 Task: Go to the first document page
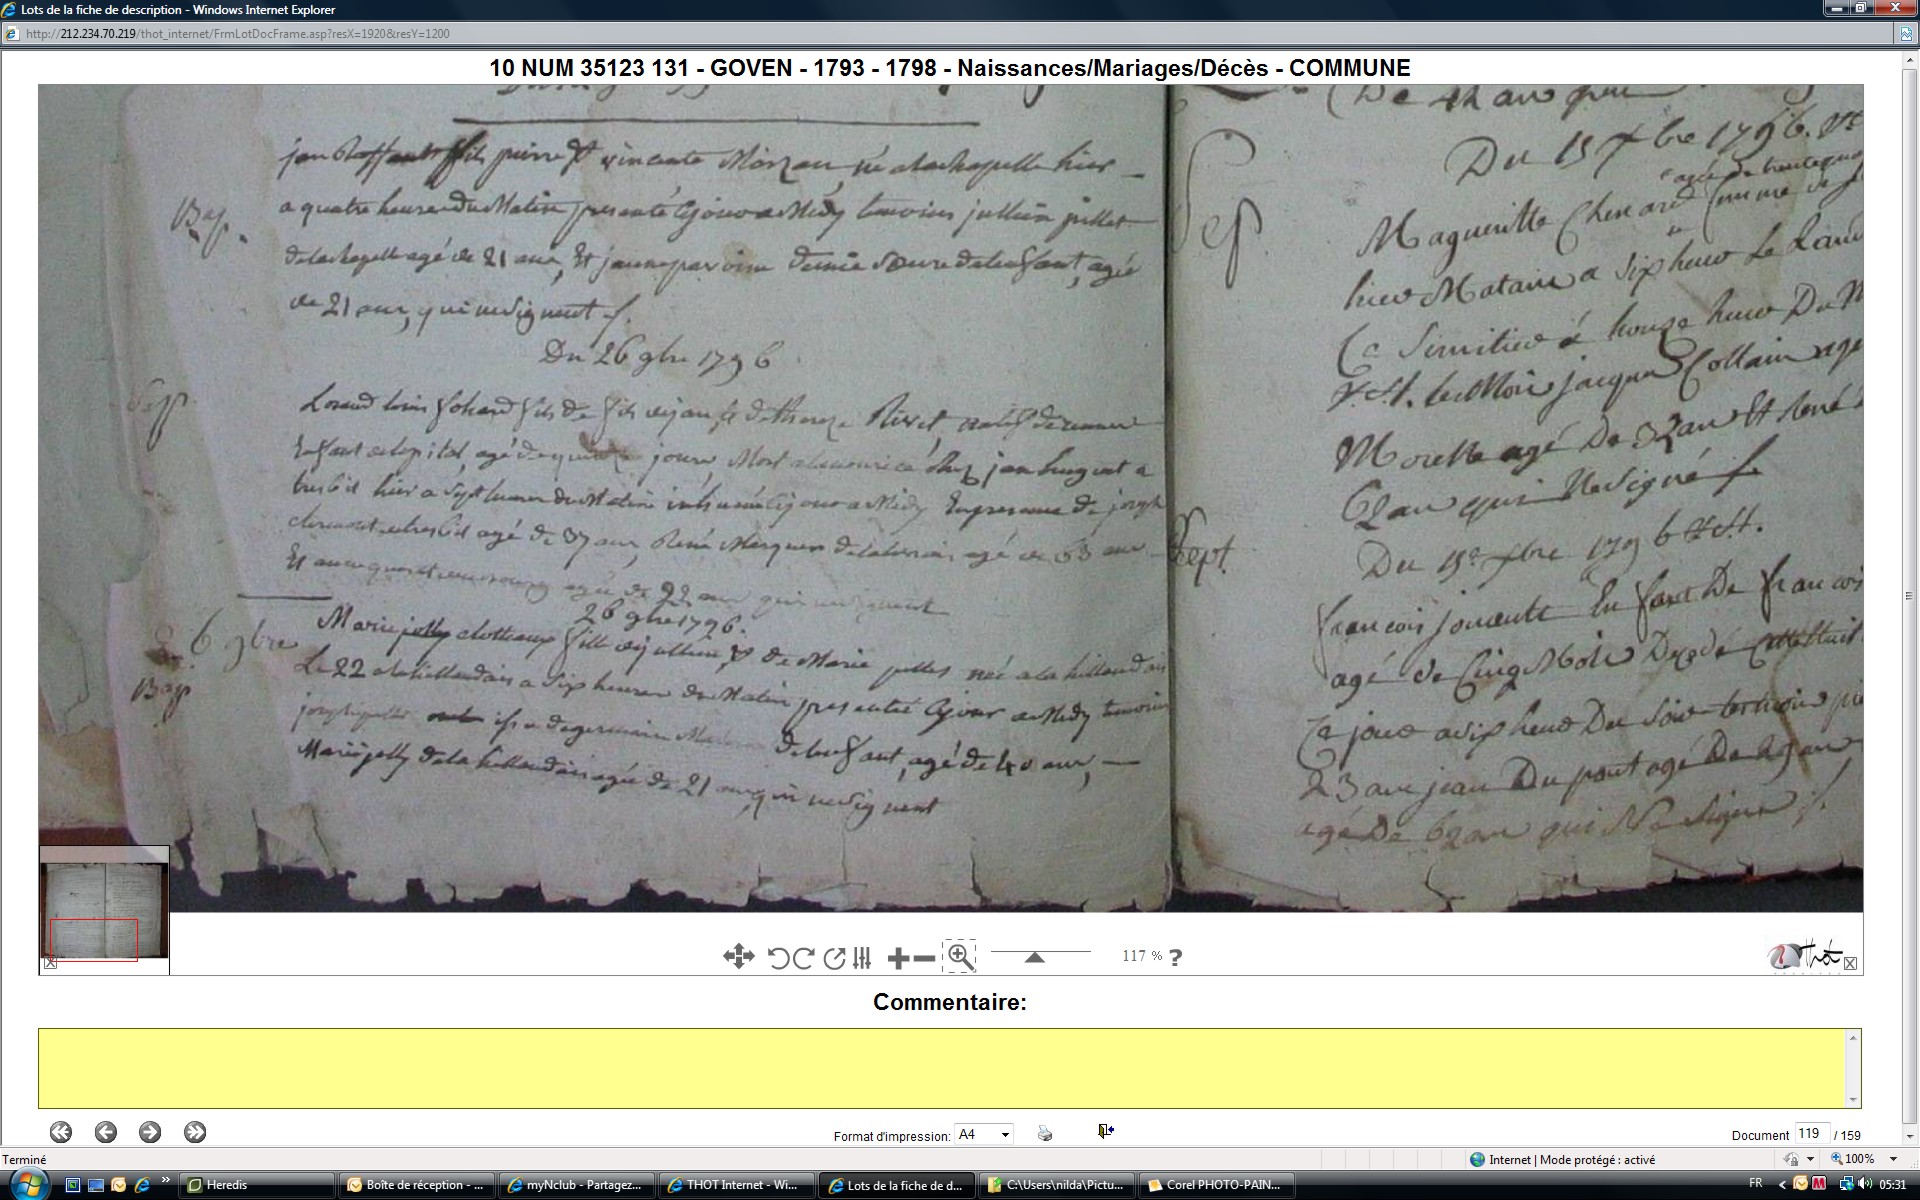(61, 1132)
